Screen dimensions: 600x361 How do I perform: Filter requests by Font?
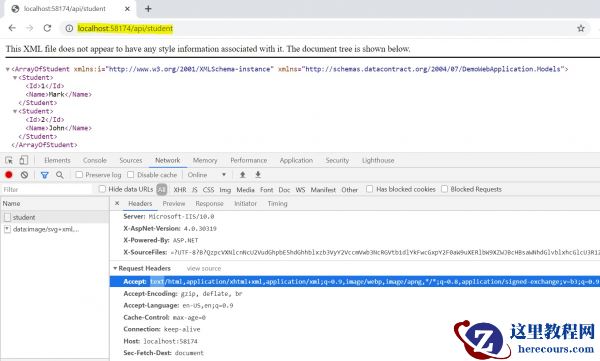[267, 189]
